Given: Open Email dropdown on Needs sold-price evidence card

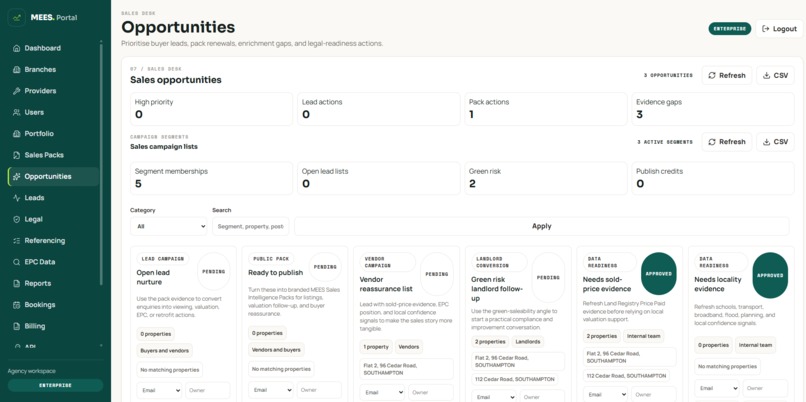Looking at the screenshot, I should 606,394.
